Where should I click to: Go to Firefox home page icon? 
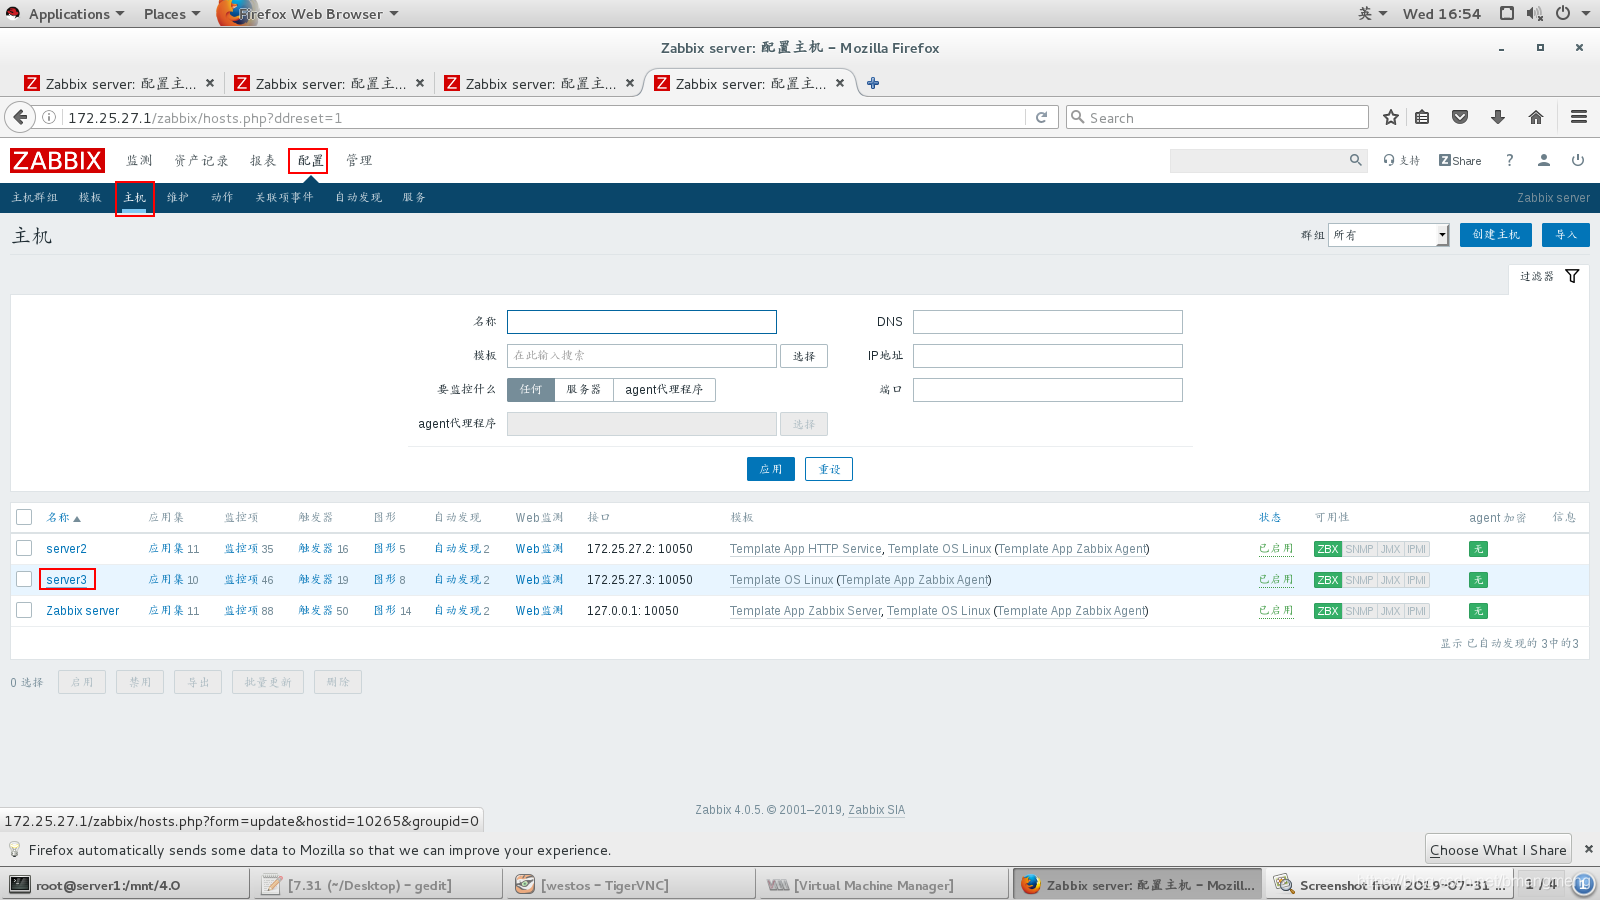point(1536,117)
